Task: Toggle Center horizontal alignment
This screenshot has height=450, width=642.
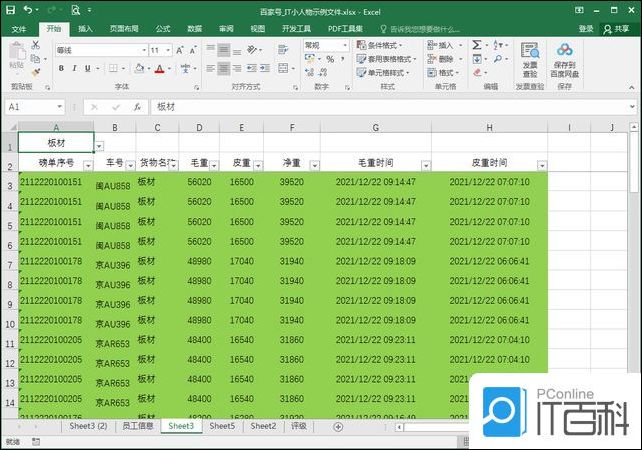Action: point(224,68)
